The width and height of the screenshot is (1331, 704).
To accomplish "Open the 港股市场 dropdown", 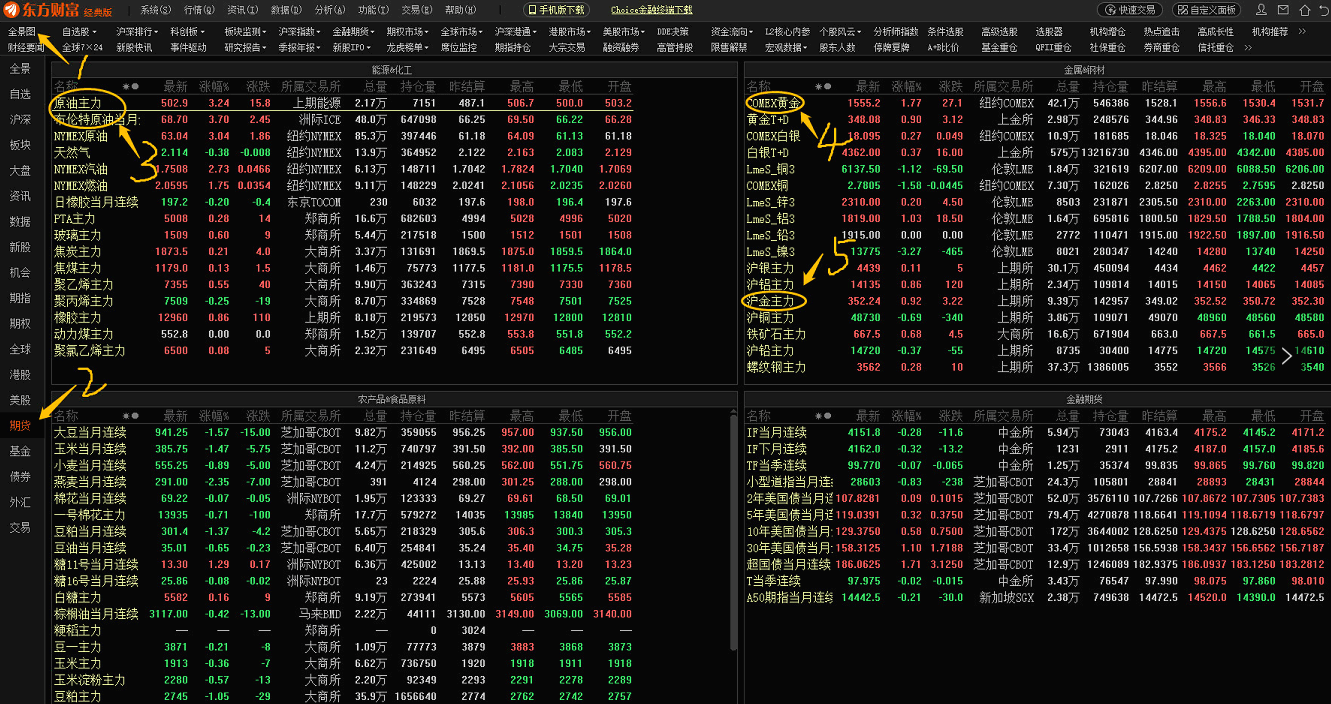I will click(x=569, y=32).
